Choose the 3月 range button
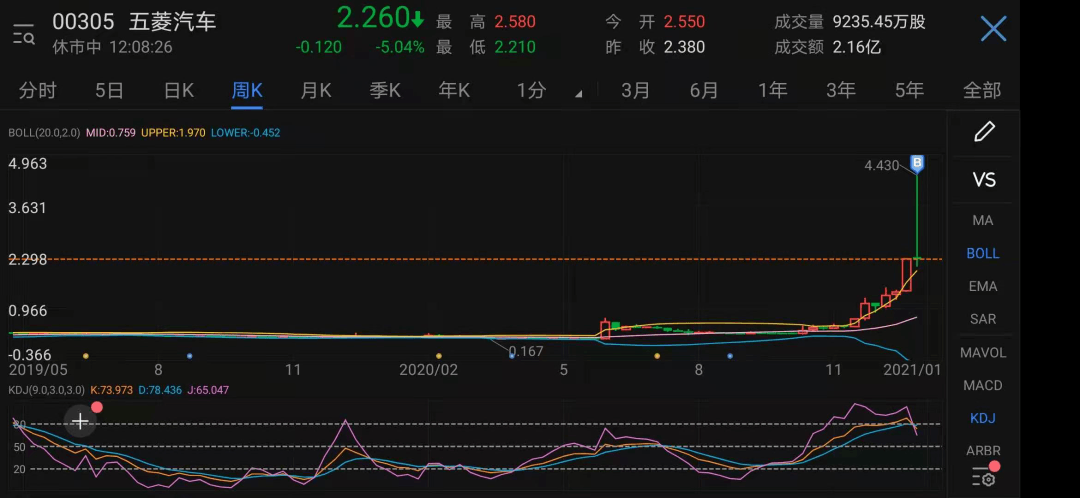Screen dimensions: 1080x498 pos(635,90)
